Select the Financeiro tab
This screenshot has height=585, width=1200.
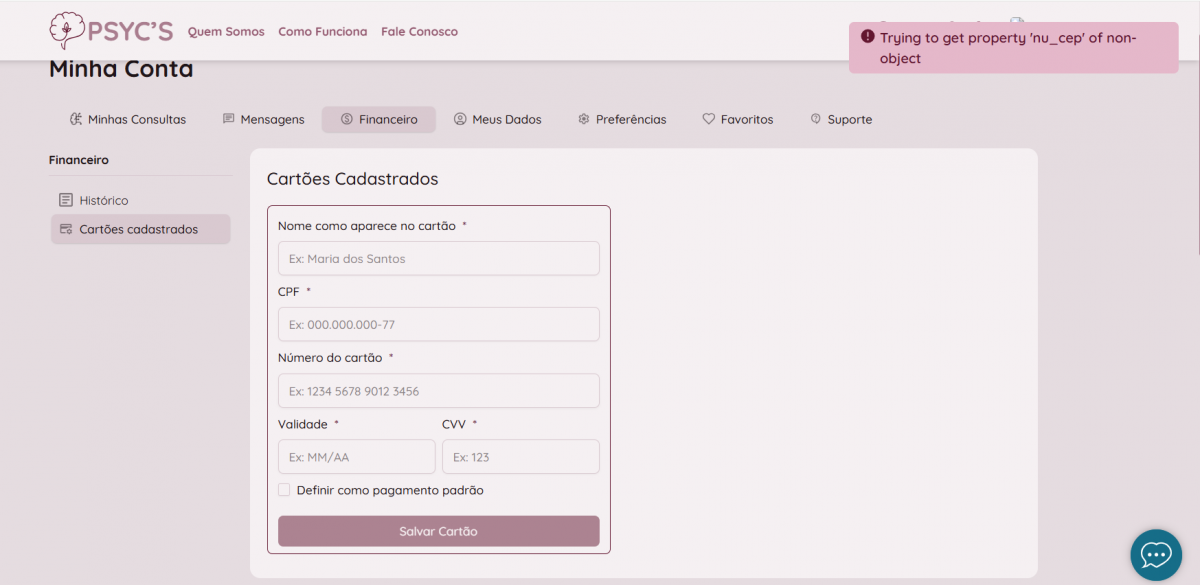pyautogui.click(x=378, y=119)
